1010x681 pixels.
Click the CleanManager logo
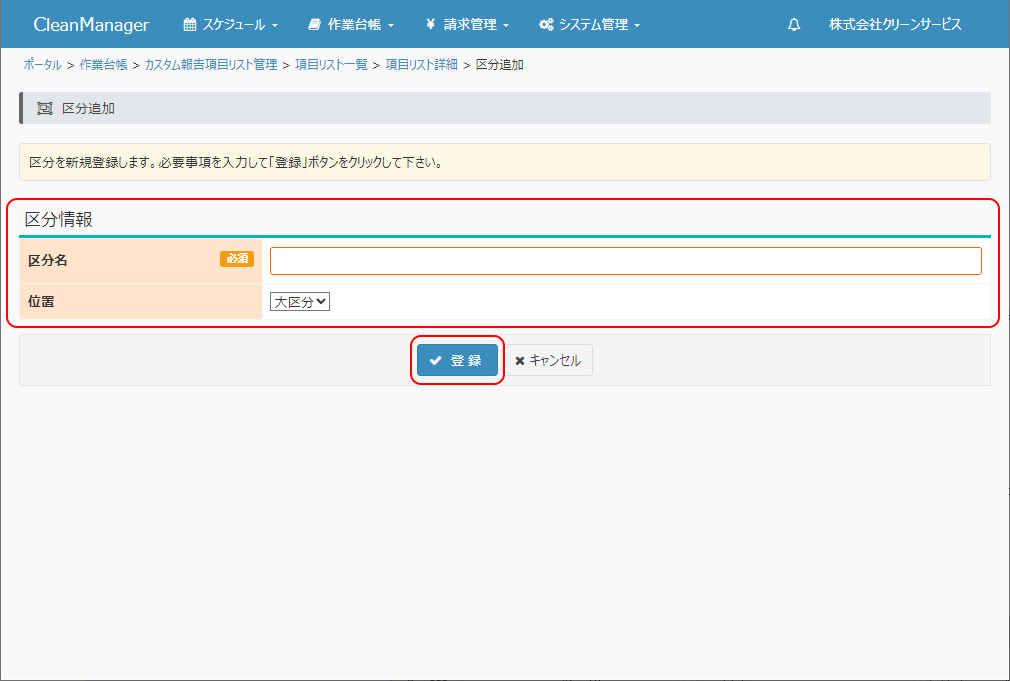pyautogui.click(x=91, y=24)
